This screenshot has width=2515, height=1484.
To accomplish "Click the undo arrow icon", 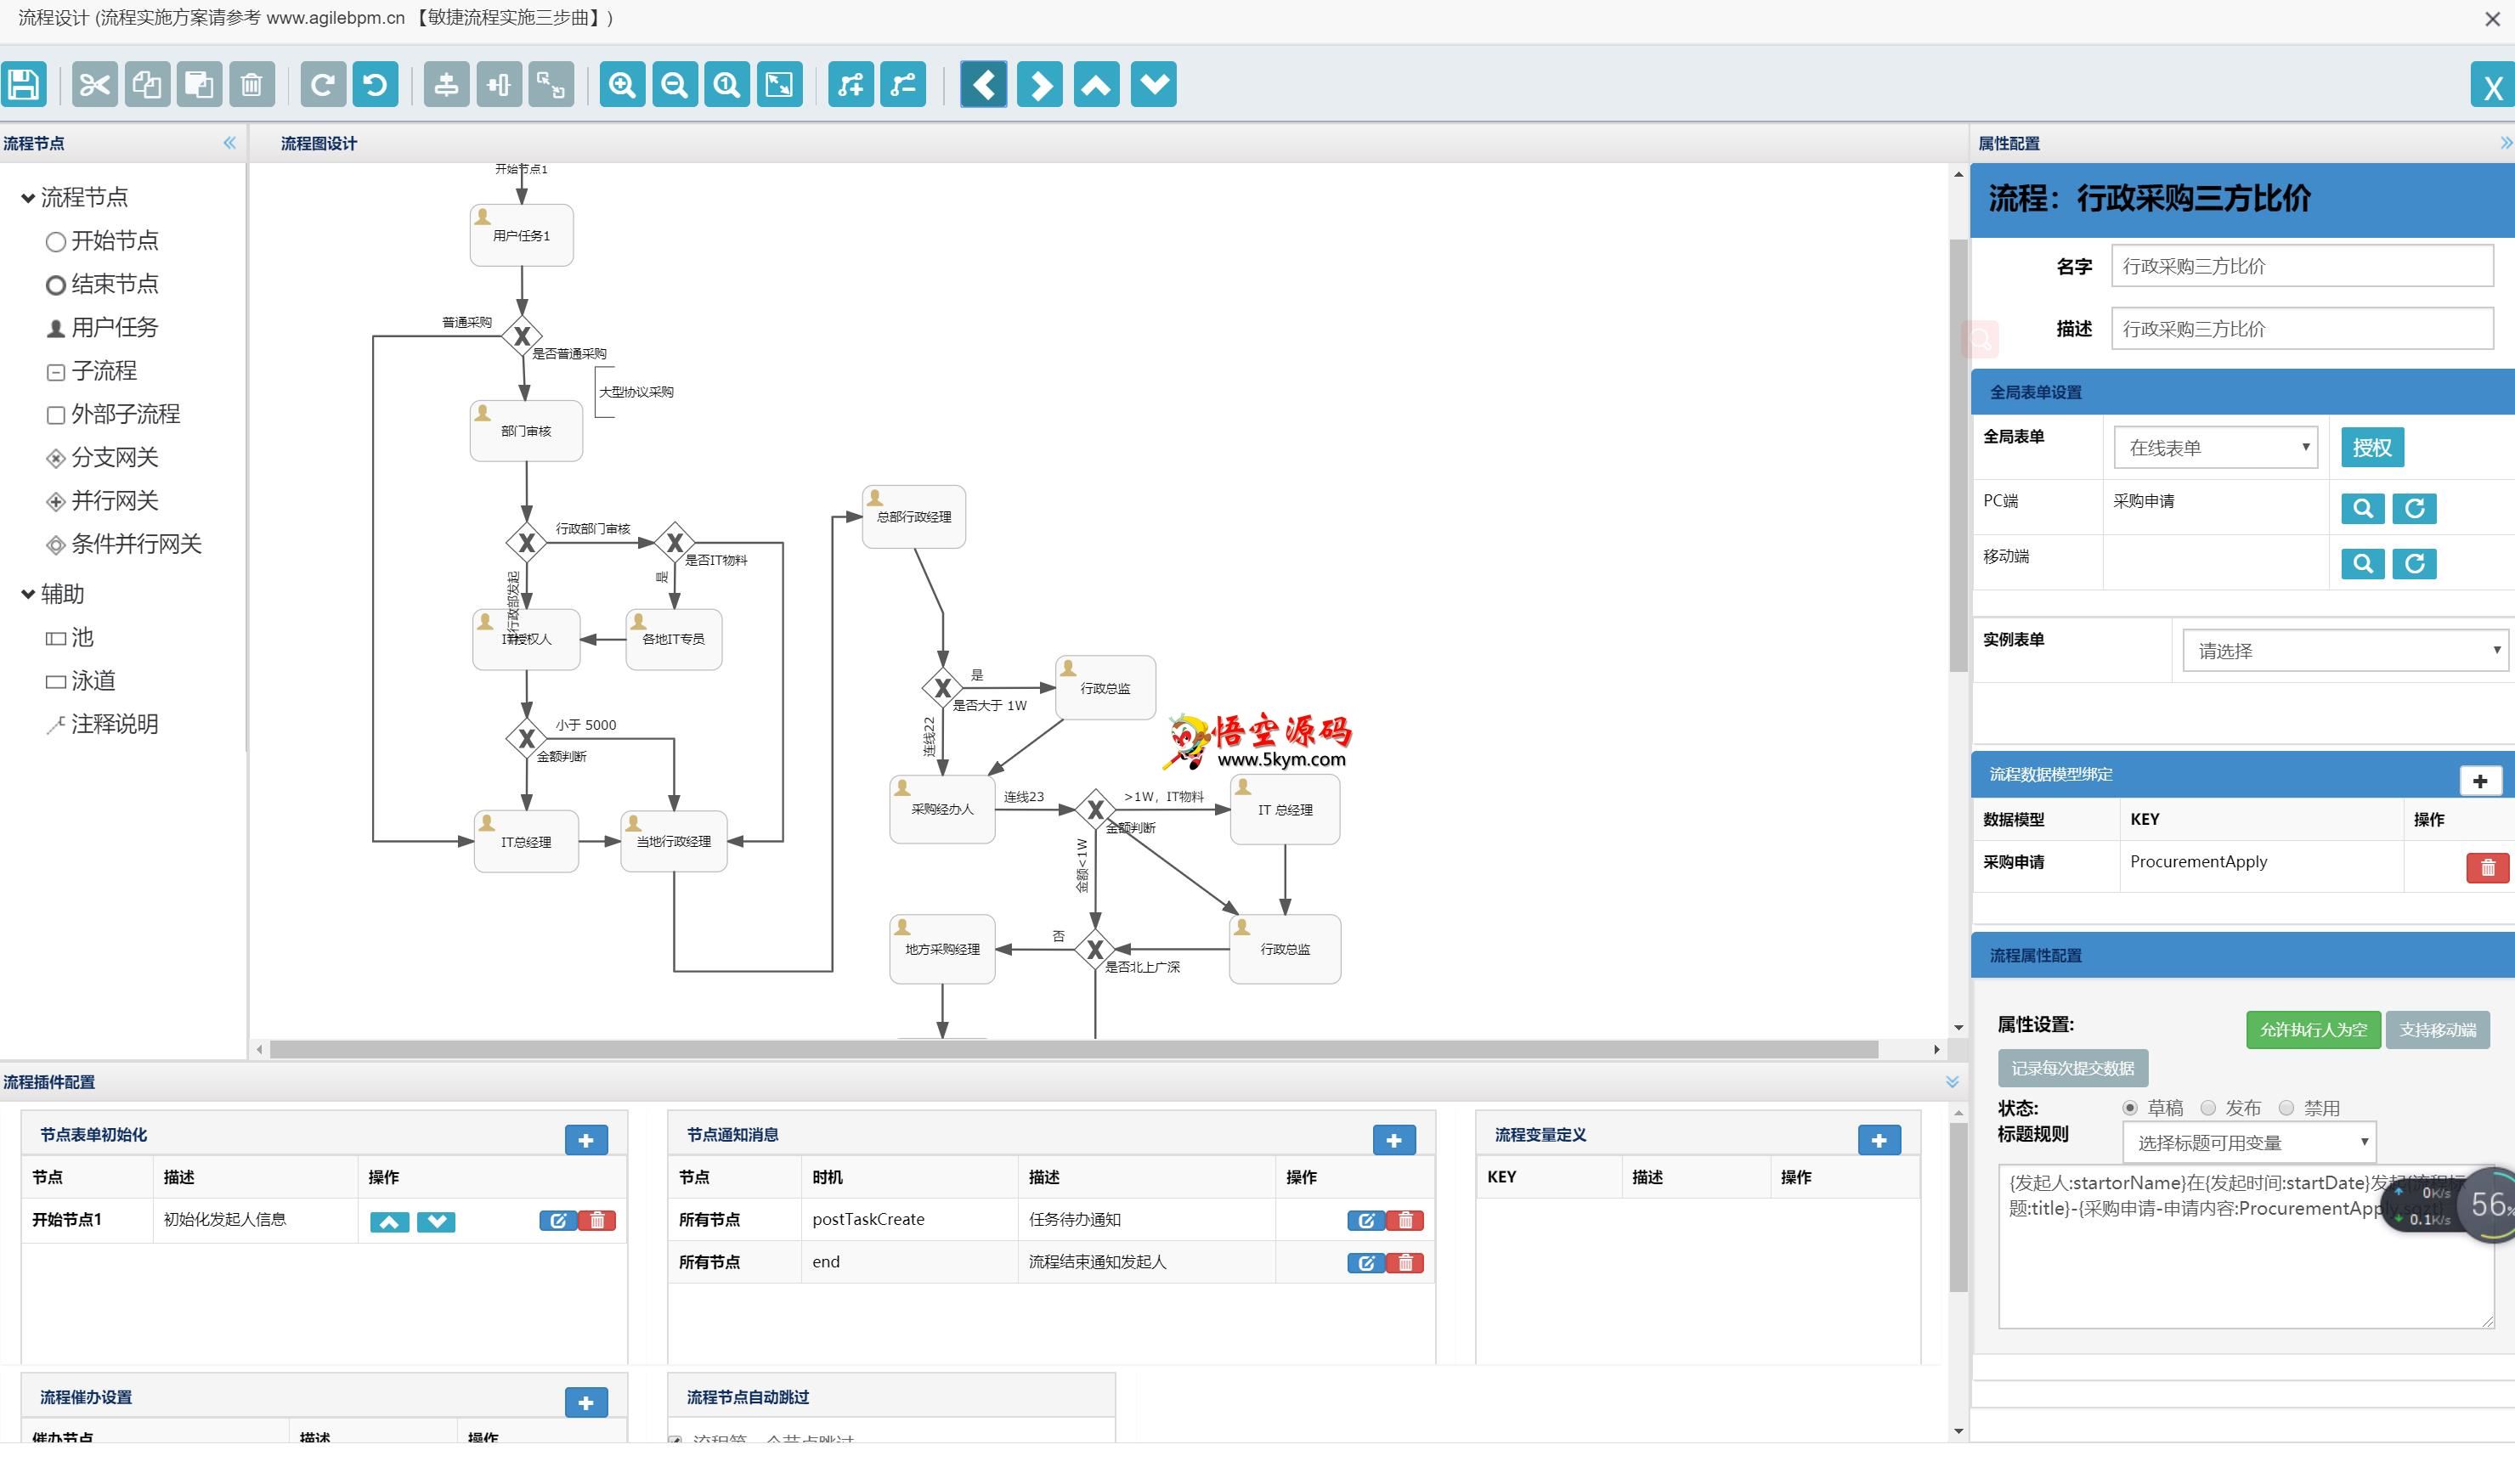I will click(x=376, y=84).
